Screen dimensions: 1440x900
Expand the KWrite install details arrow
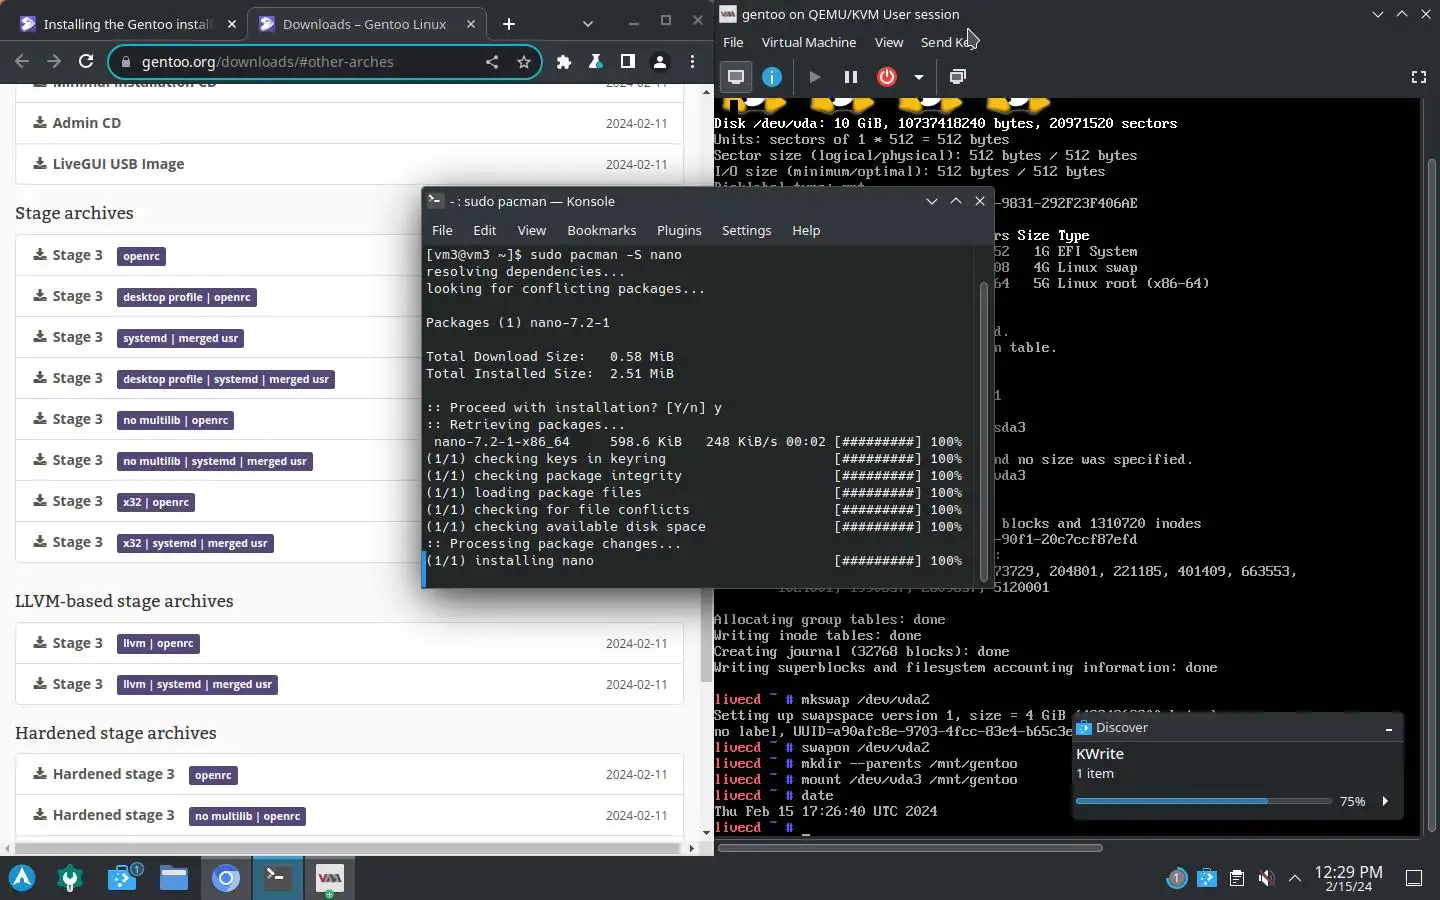click(1385, 801)
